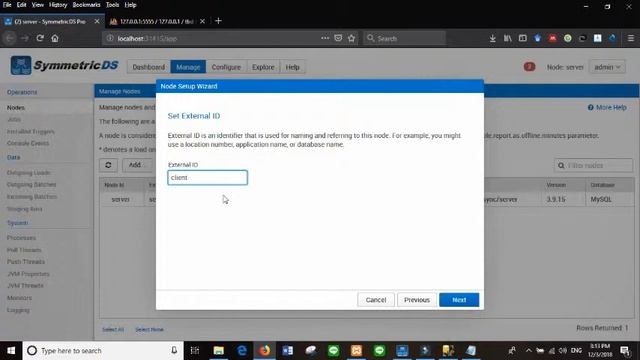Image resolution: width=640 pixels, height=360 pixels.
Task: Select JVM Threads in sidebar
Action: tap(25, 286)
